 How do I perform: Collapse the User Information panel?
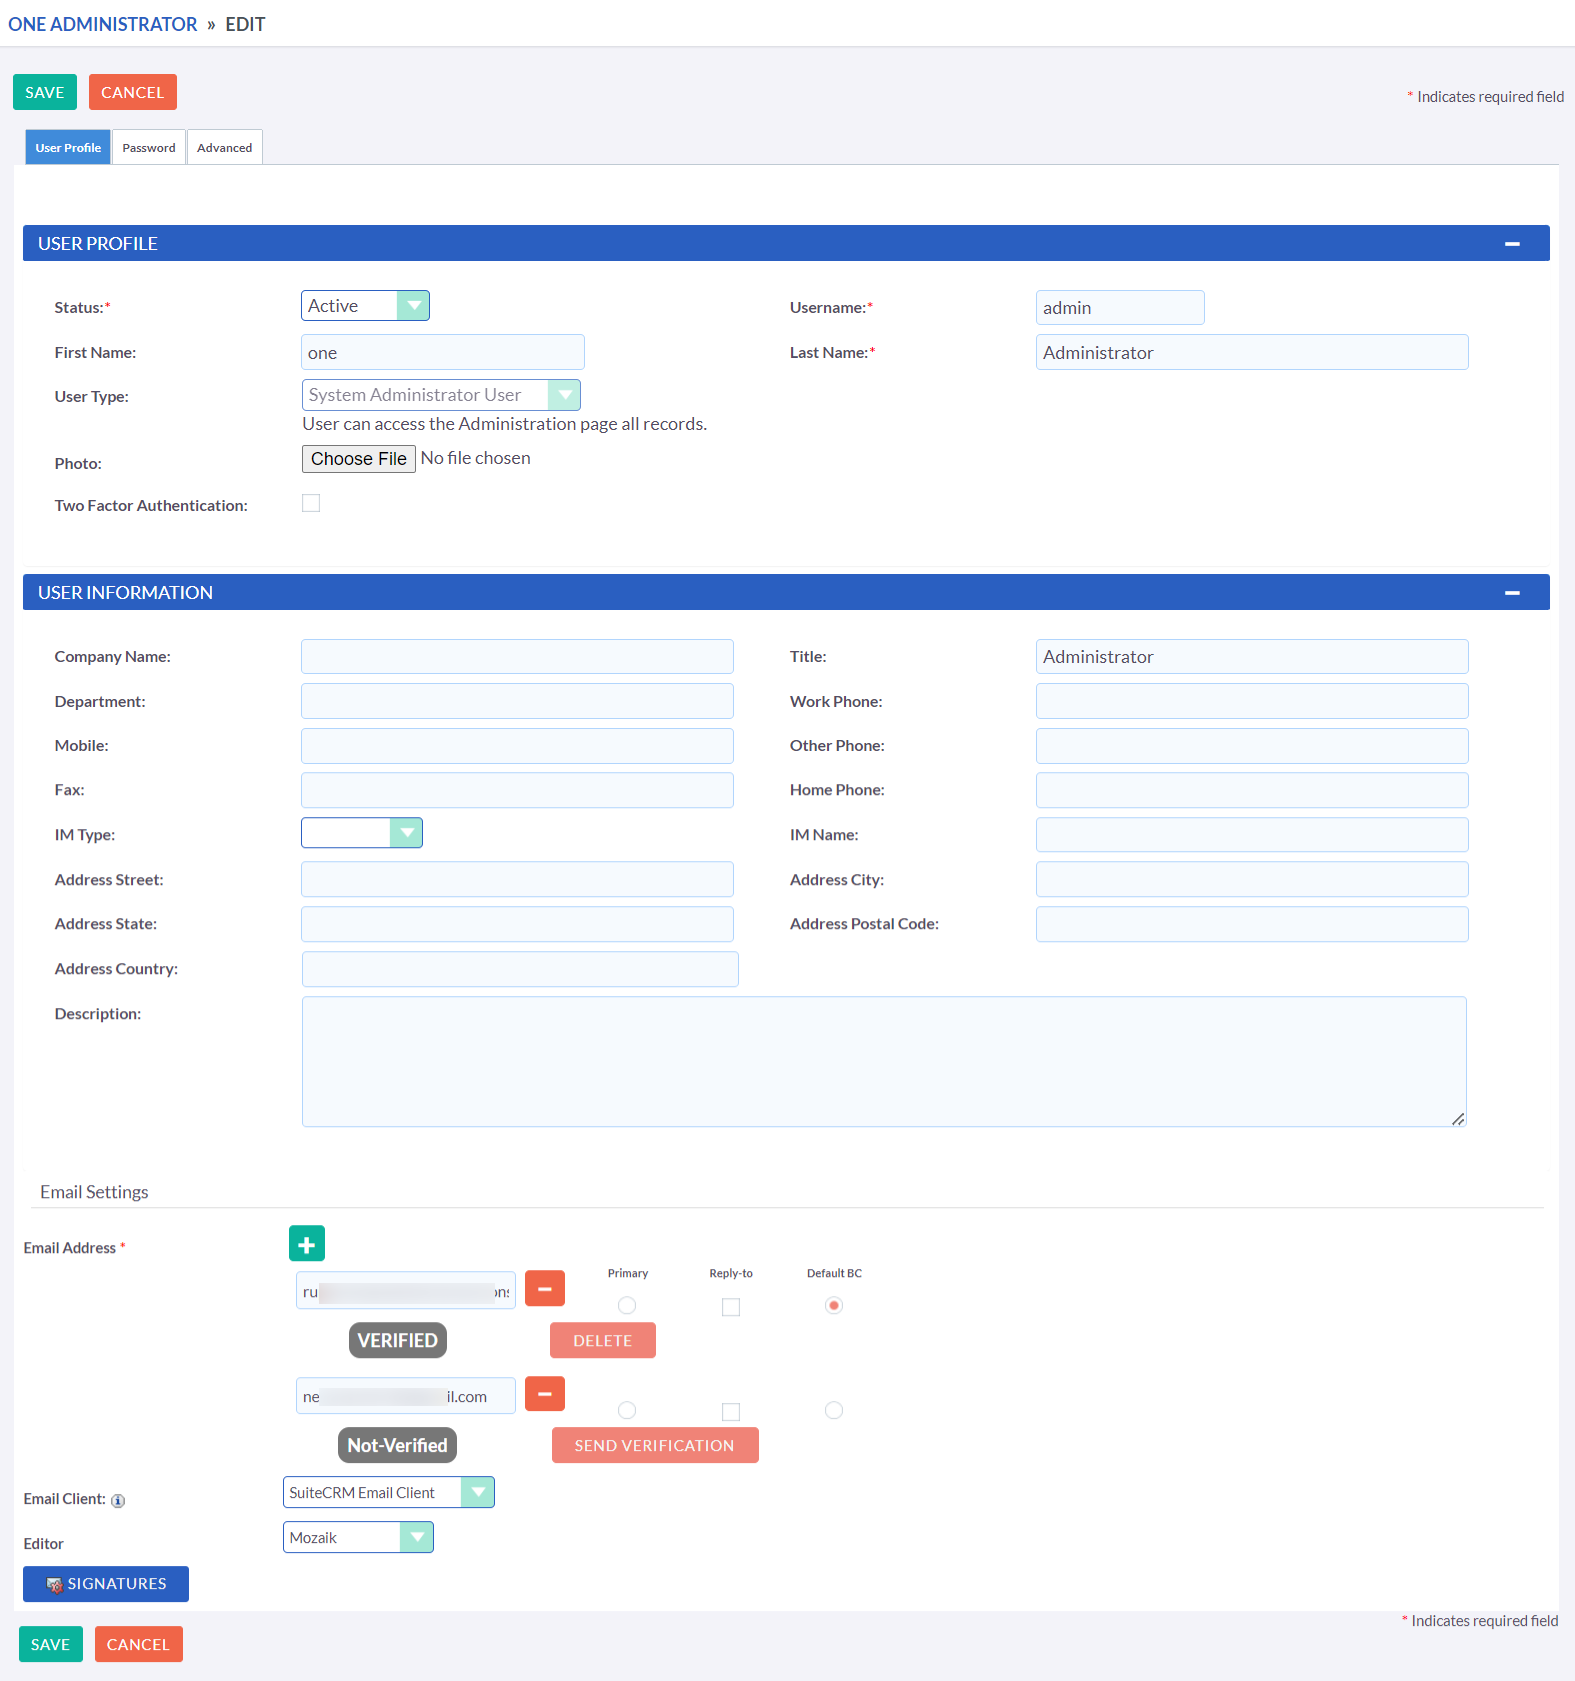[x=1512, y=593]
